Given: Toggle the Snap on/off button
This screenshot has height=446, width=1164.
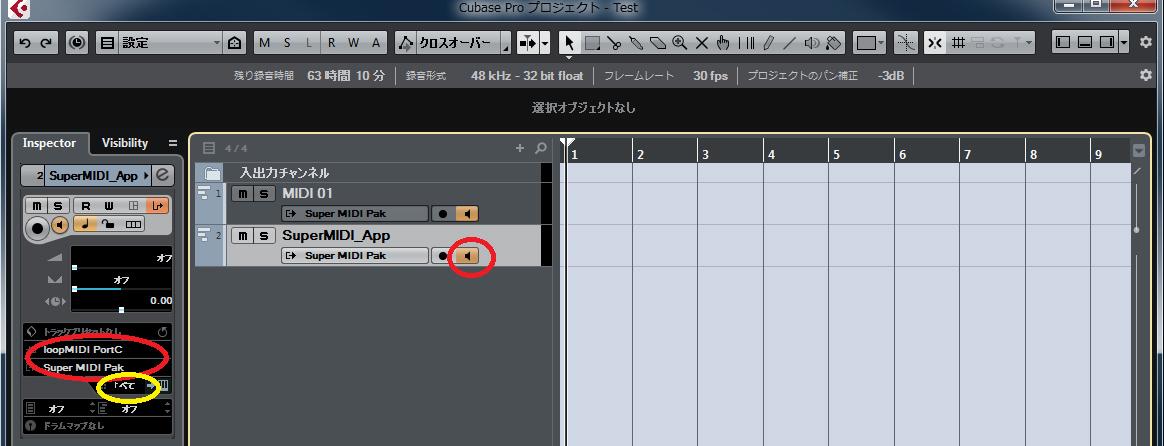Looking at the screenshot, I should pos(935,43).
